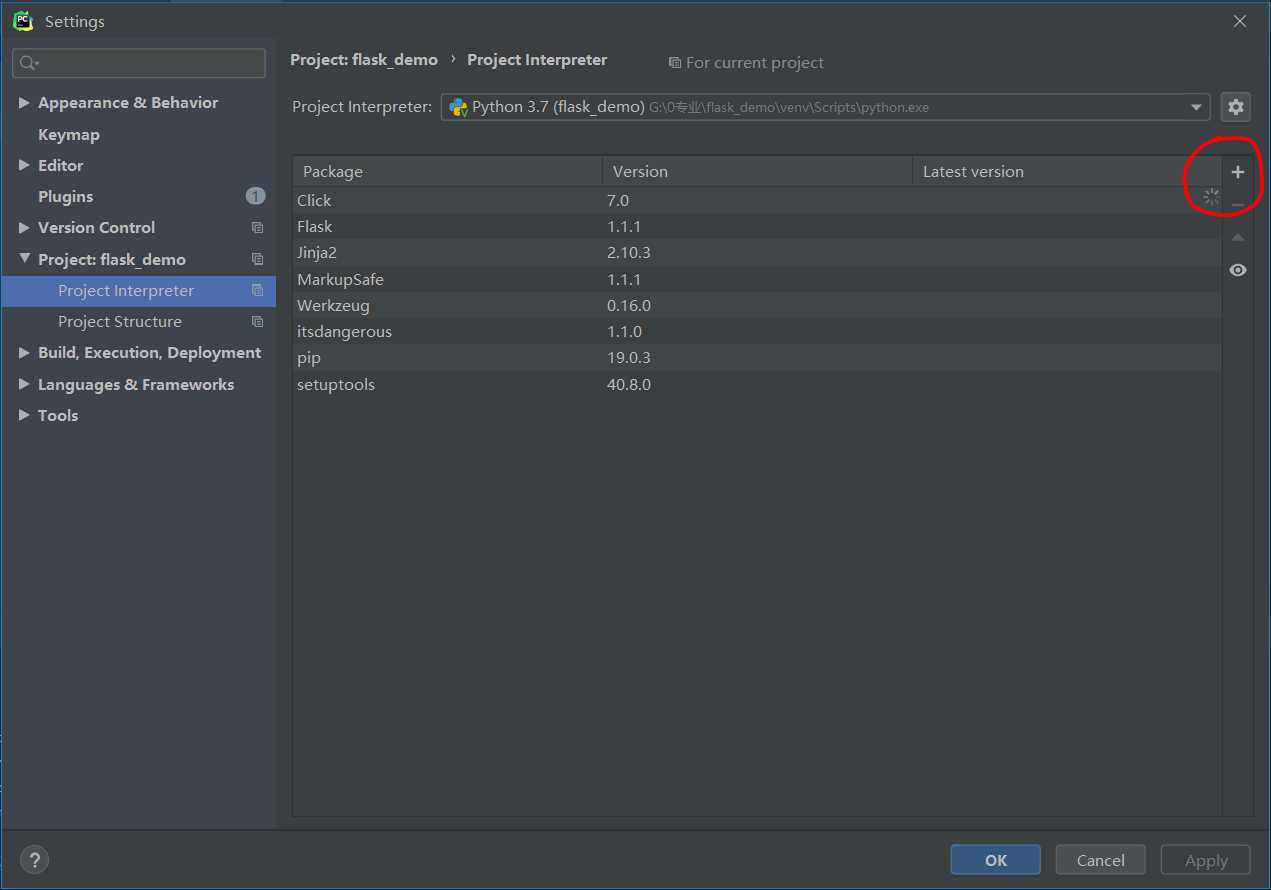Collapse the Project: flask_demo section

tap(24, 259)
